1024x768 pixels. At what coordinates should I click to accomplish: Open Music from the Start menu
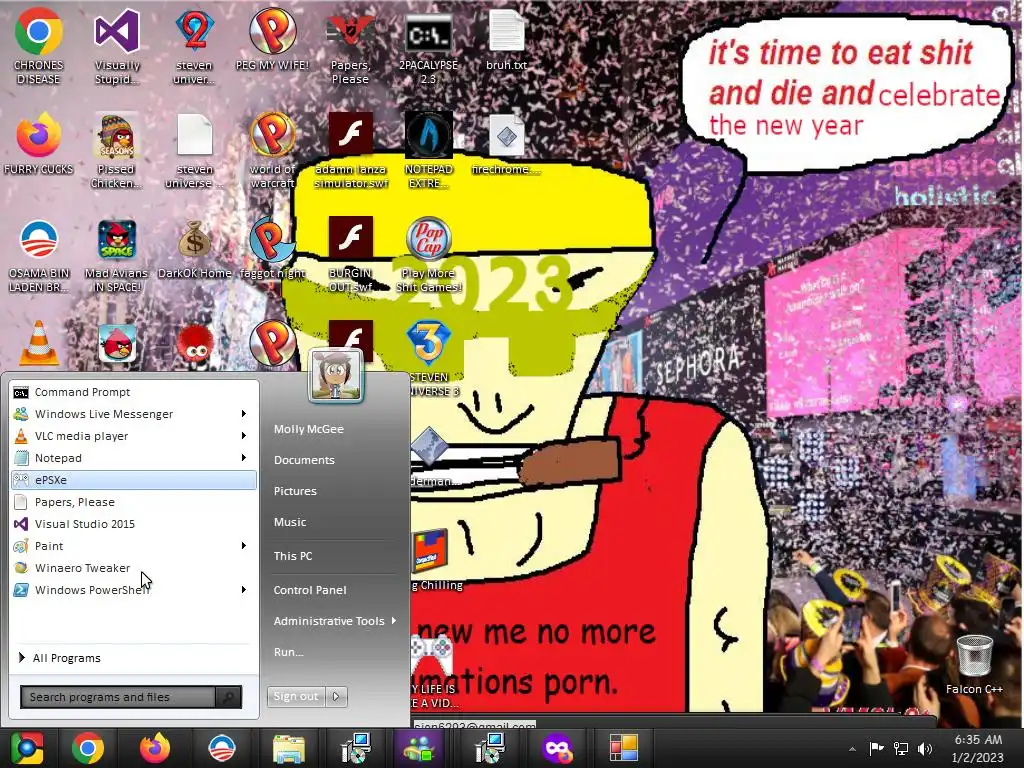290,522
